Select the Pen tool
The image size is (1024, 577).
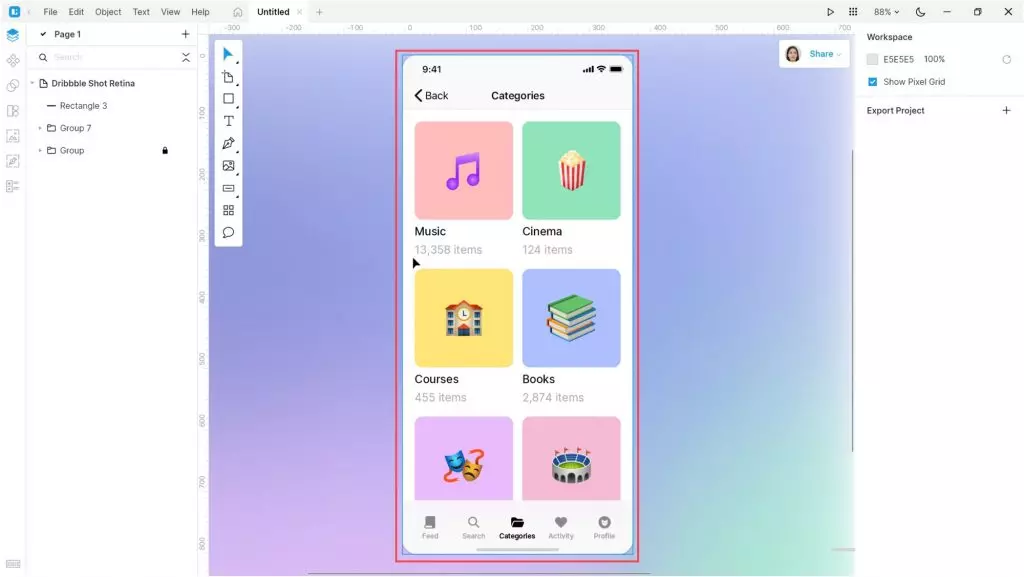click(x=228, y=144)
